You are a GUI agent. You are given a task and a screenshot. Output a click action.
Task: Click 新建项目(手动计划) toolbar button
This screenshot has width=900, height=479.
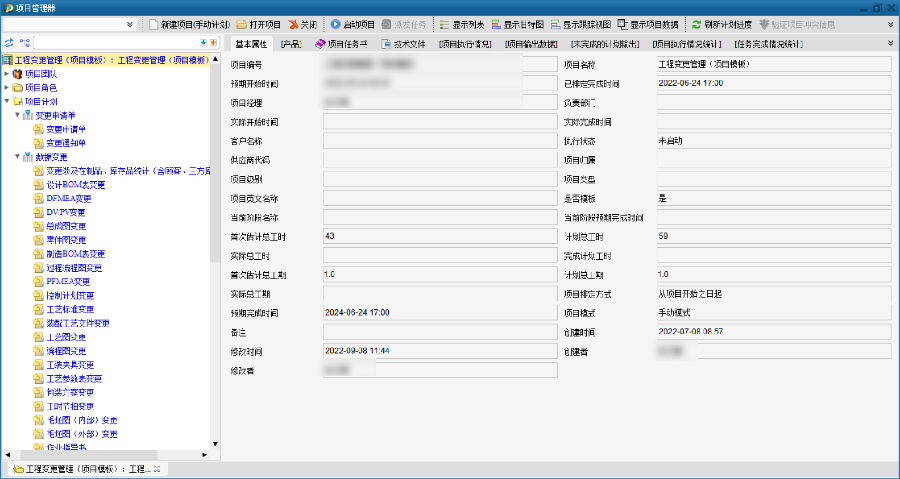pos(189,25)
